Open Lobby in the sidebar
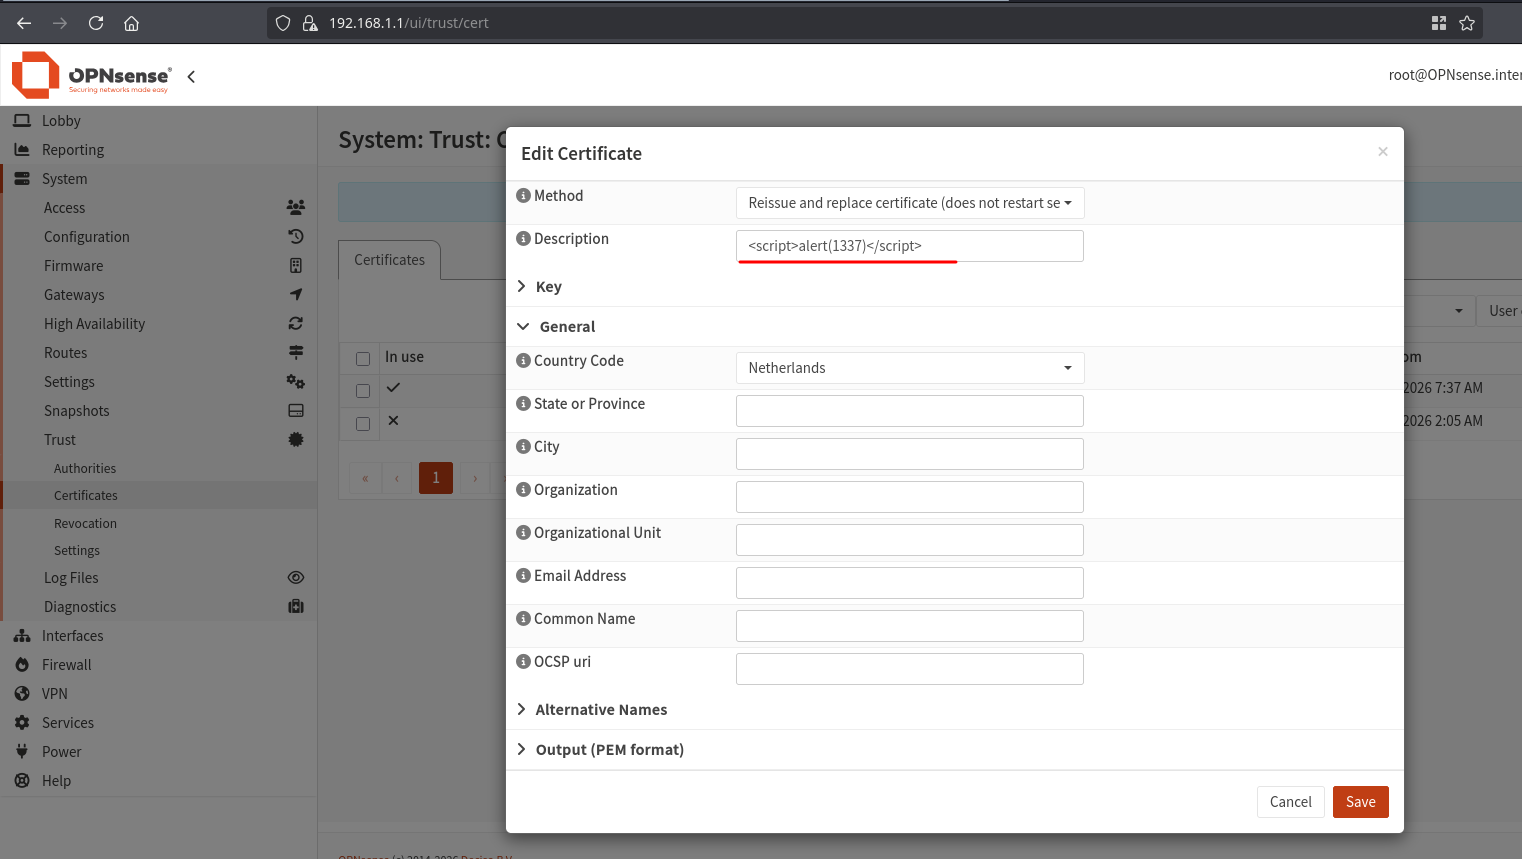This screenshot has width=1522, height=859. coord(61,121)
